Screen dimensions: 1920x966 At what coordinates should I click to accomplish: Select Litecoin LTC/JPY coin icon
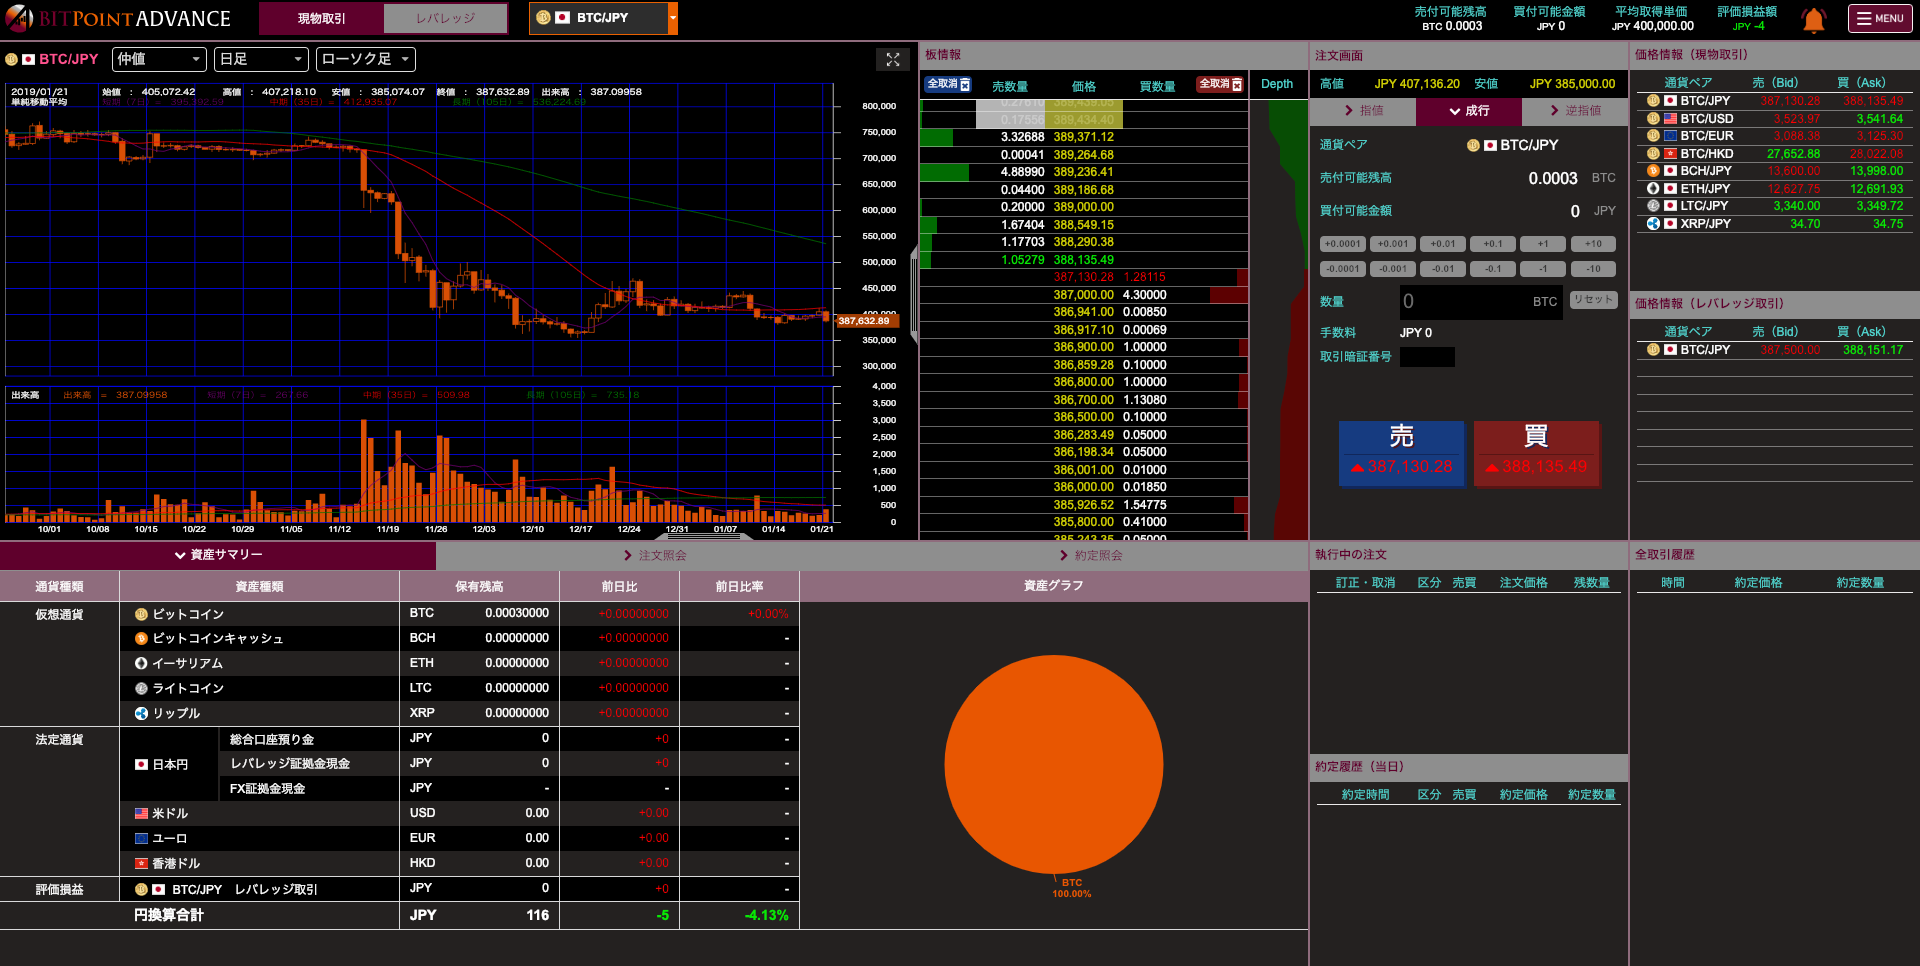pos(1653,206)
